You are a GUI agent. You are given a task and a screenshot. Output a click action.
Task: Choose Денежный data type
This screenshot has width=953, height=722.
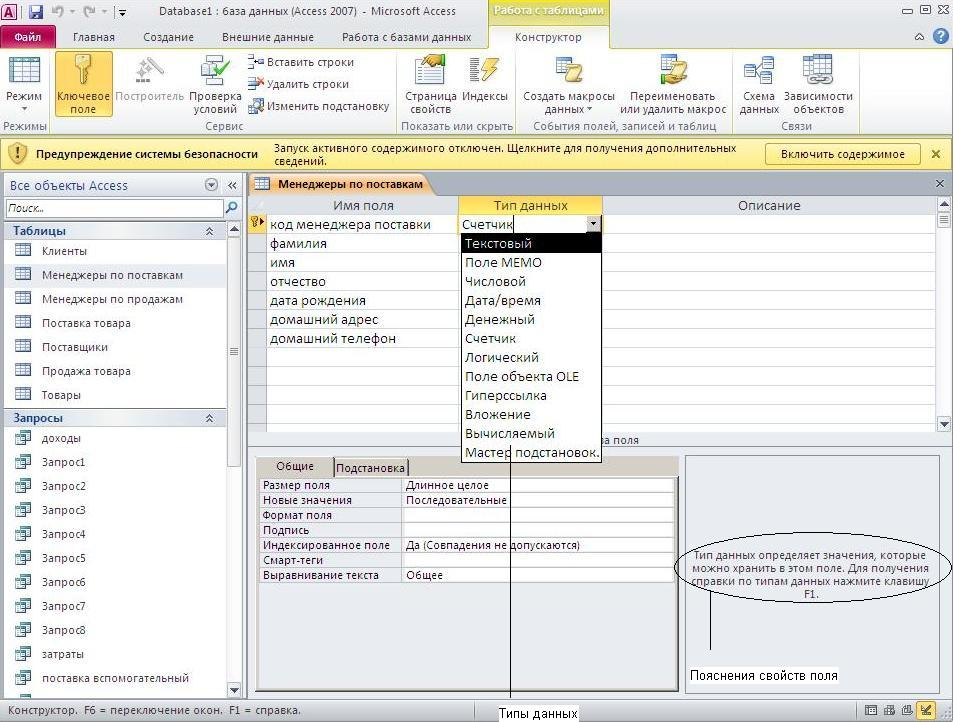point(531,319)
